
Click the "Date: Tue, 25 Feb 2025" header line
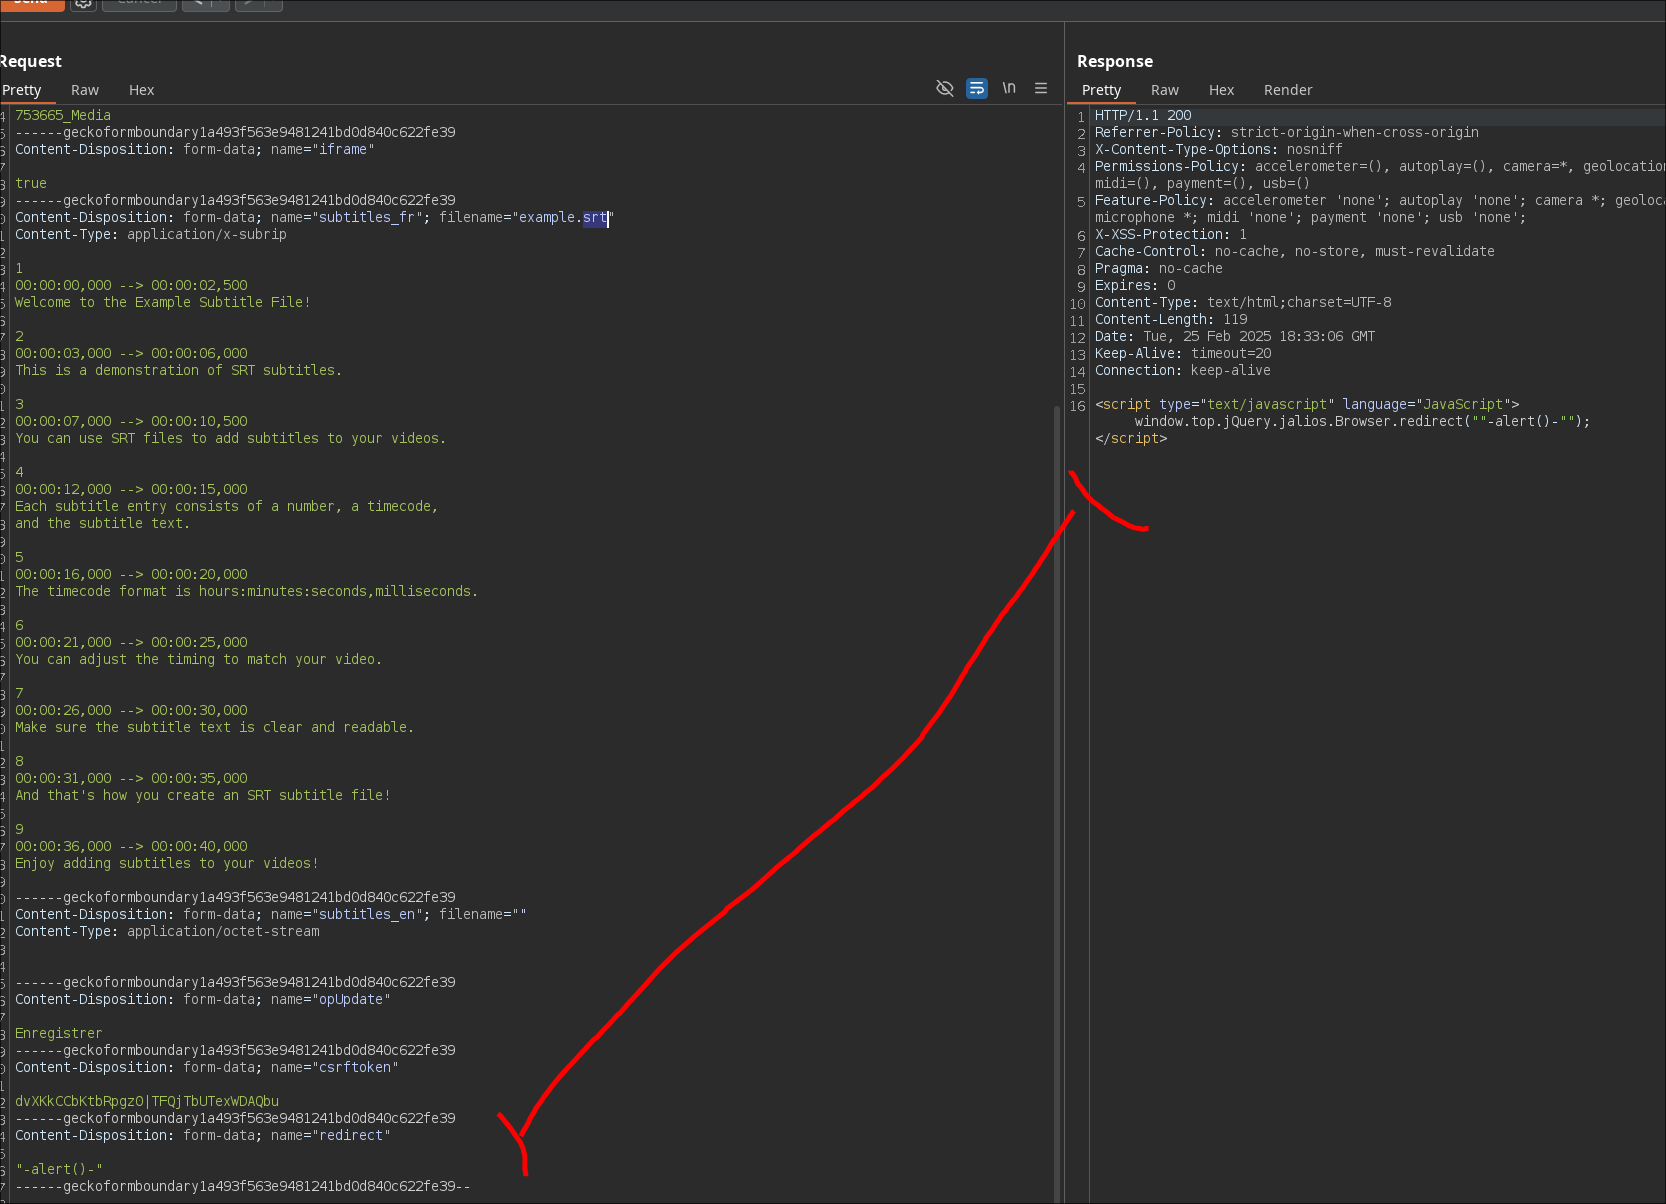point(1235,336)
